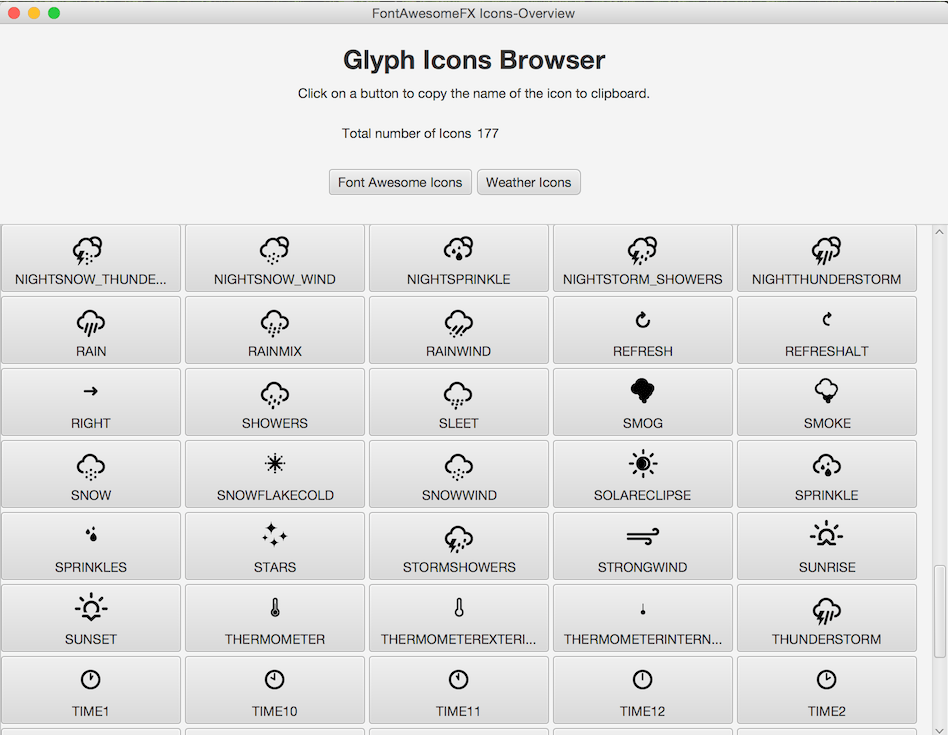
Task: Select the REFRESHALT icon
Action: click(x=826, y=330)
